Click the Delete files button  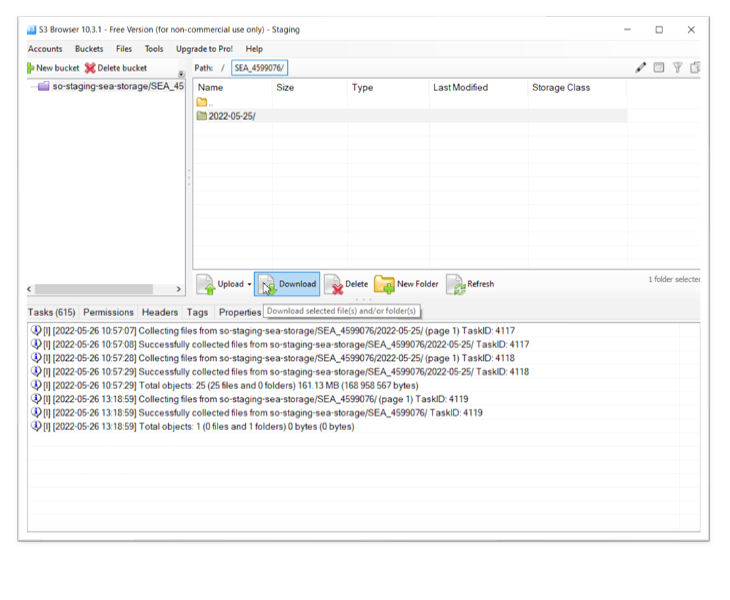(346, 284)
